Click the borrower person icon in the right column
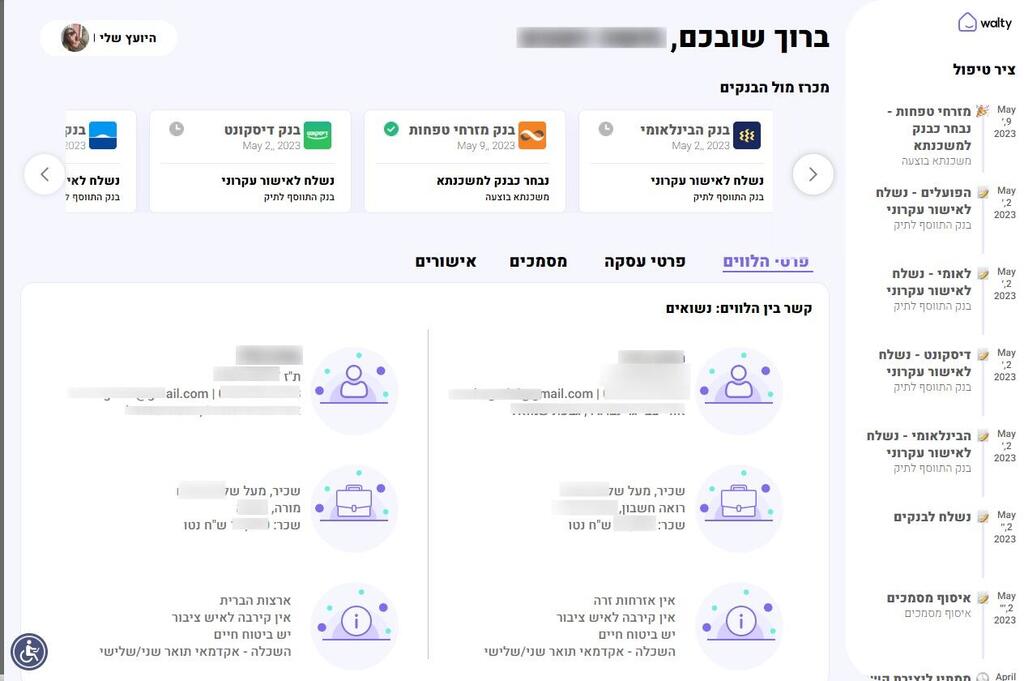 click(739, 385)
